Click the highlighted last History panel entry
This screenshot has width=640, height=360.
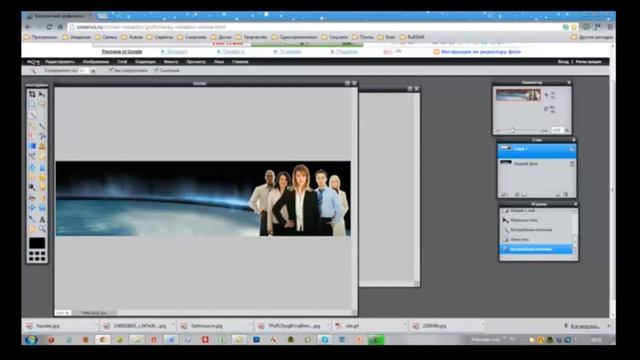[536, 249]
